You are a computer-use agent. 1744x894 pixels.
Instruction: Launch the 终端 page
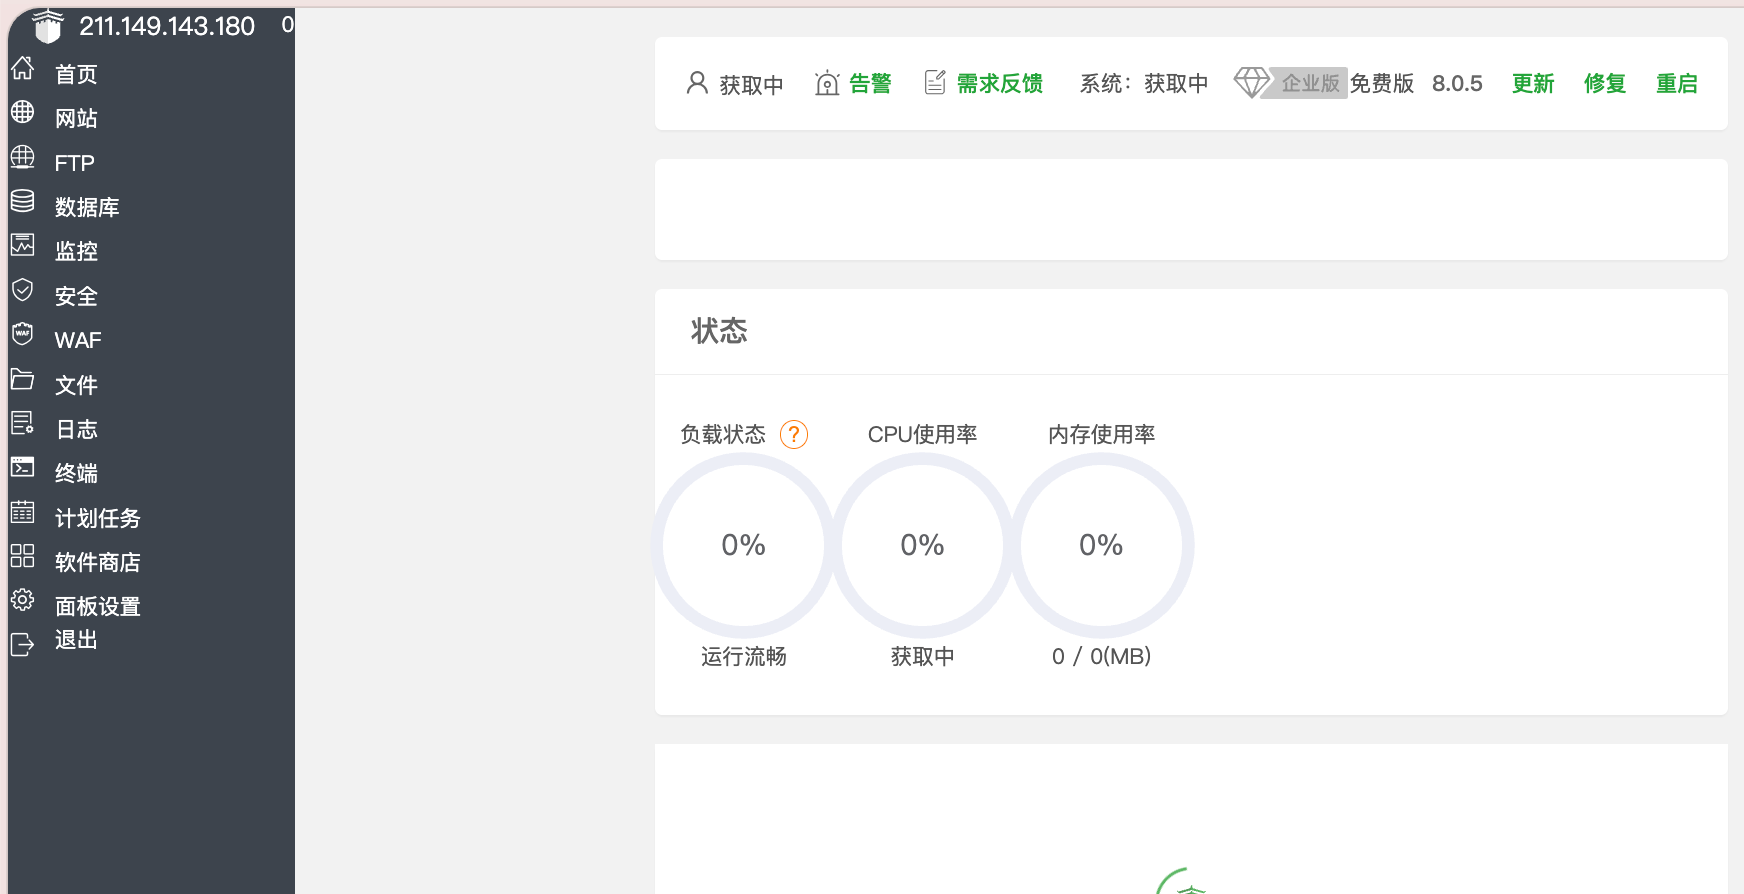[x=76, y=473]
